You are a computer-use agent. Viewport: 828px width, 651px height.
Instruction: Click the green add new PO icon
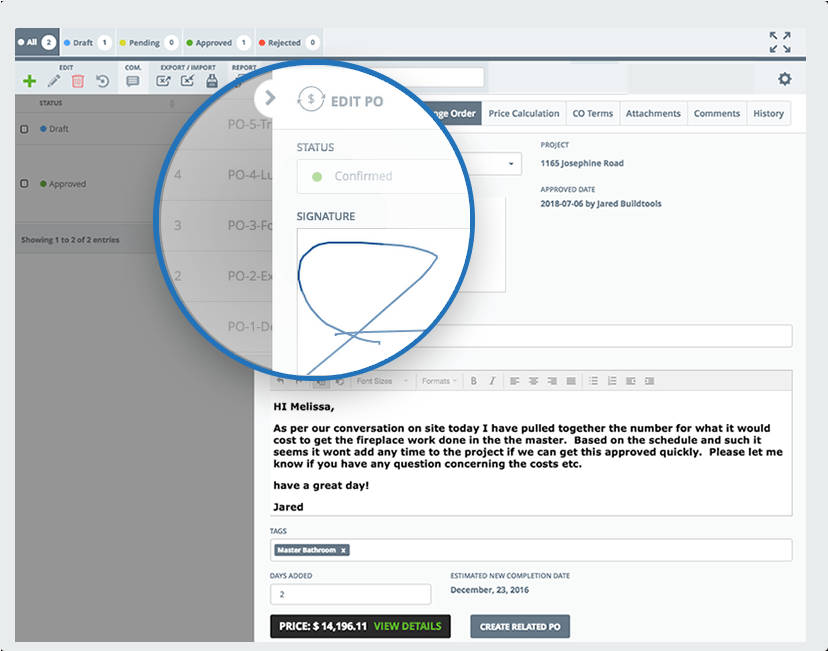pos(28,81)
